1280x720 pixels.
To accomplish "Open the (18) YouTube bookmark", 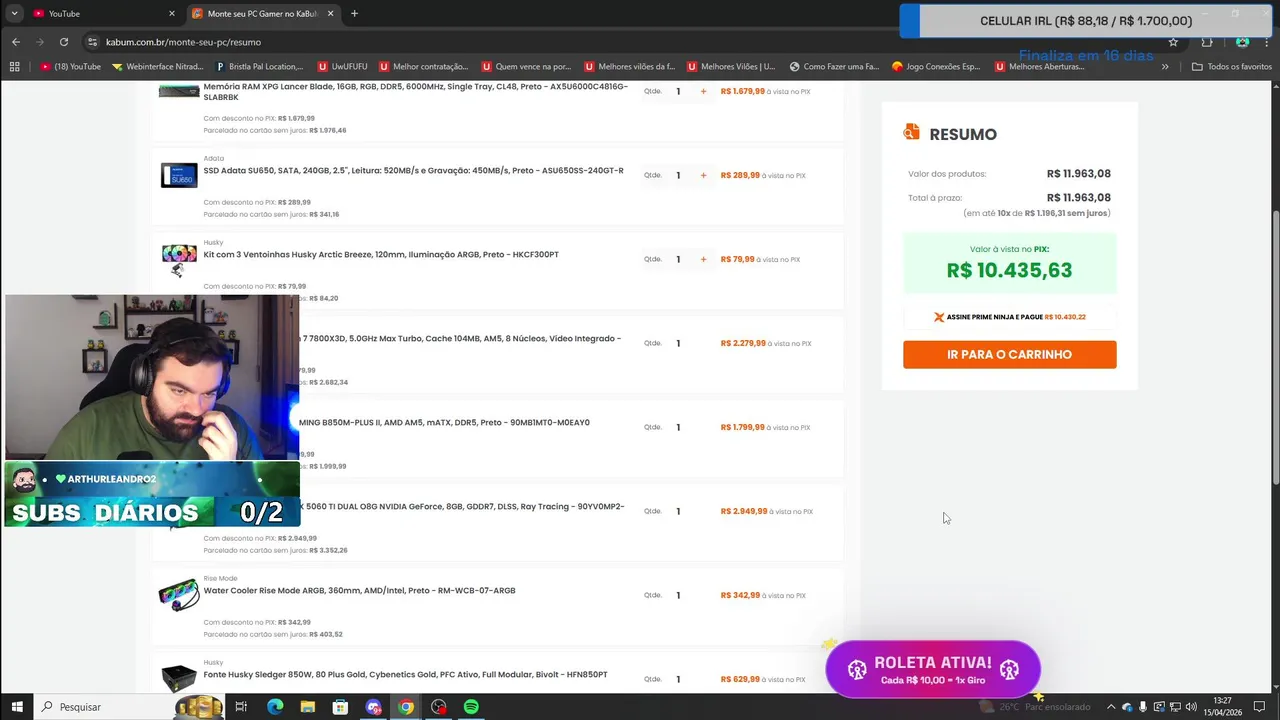I will tap(70, 67).
